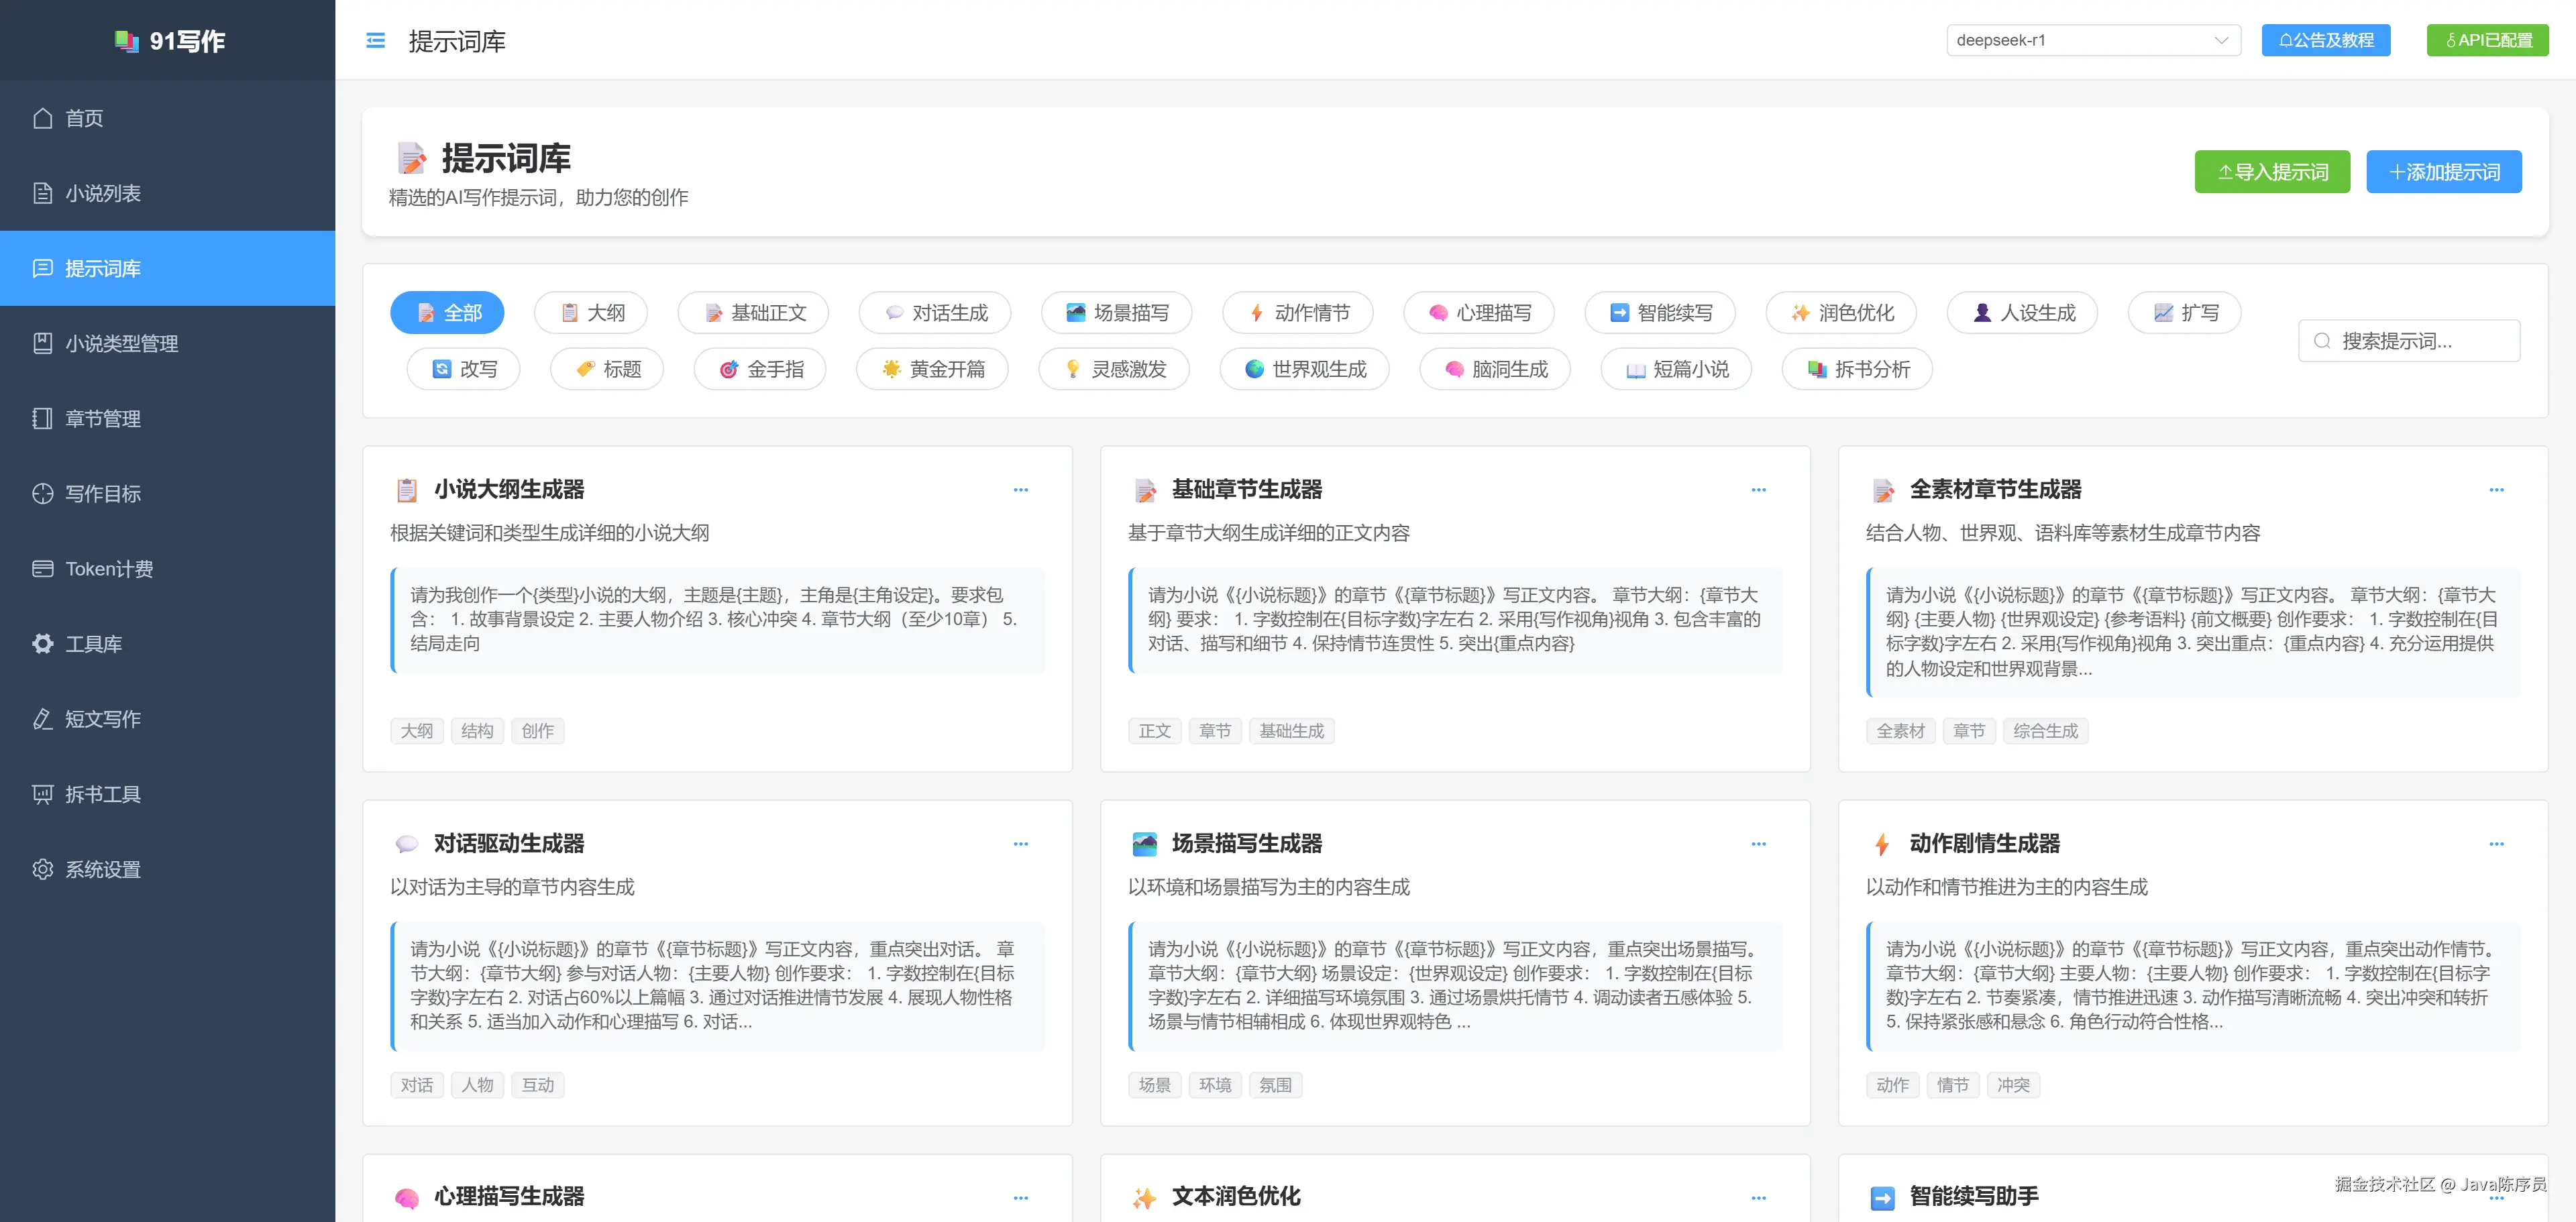The height and width of the screenshot is (1222, 2576).
Task: Open 系统设置 sidebar item
Action: point(102,869)
